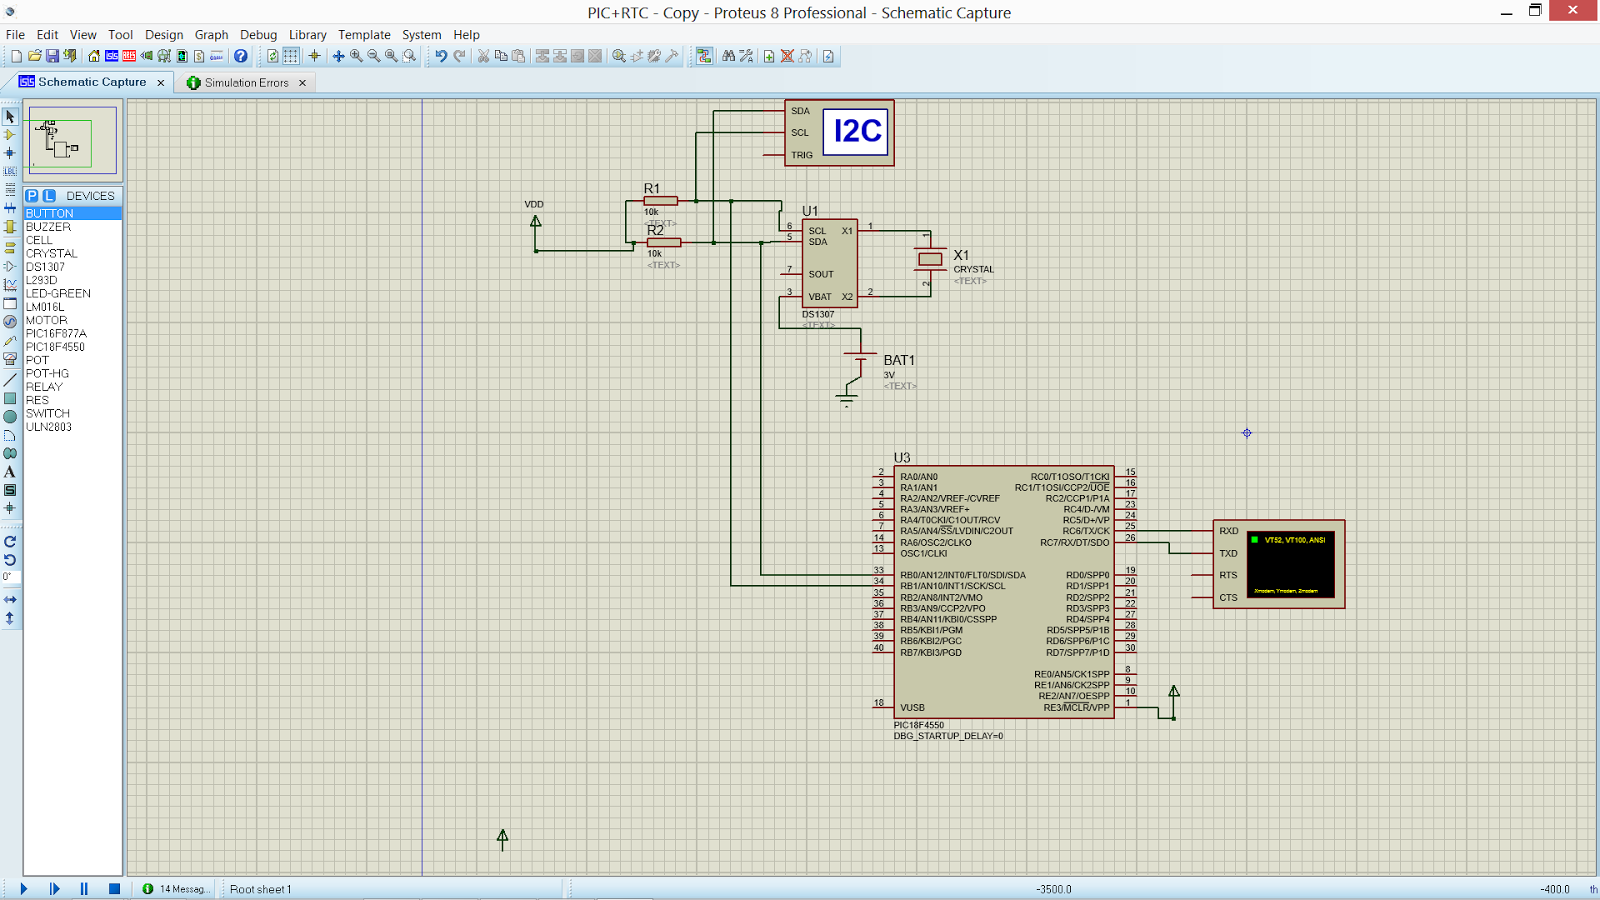The height and width of the screenshot is (900, 1600).
Task: Click the Zoom In toolbar icon
Action: (355, 56)
